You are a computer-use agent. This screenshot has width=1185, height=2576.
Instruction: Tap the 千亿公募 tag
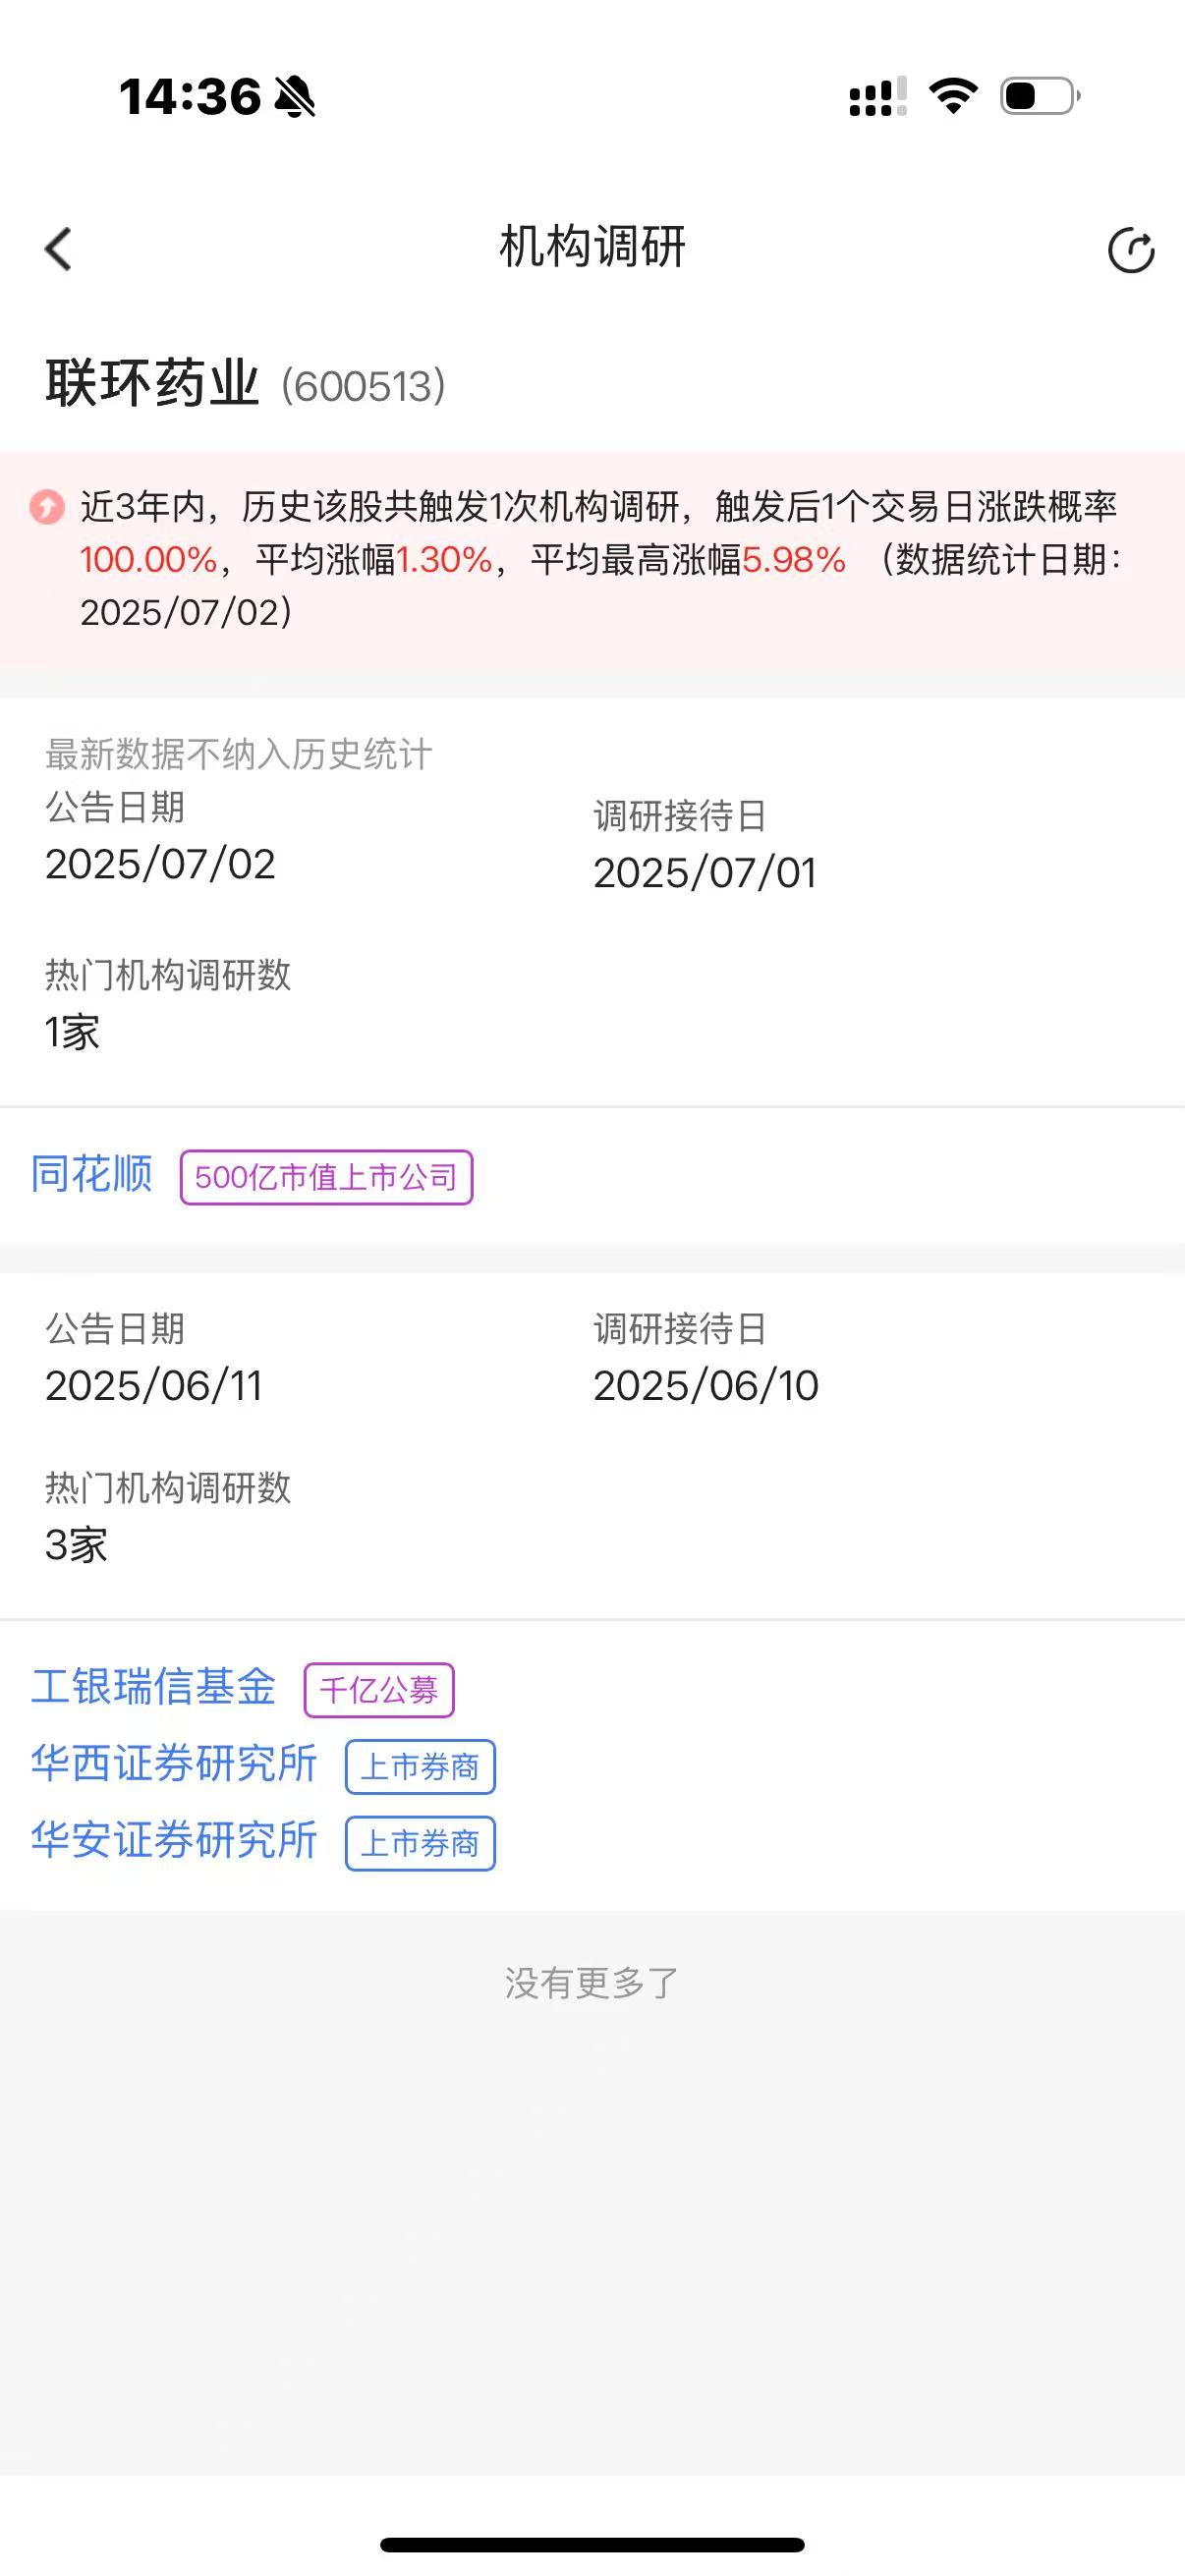coord(379,1691)
